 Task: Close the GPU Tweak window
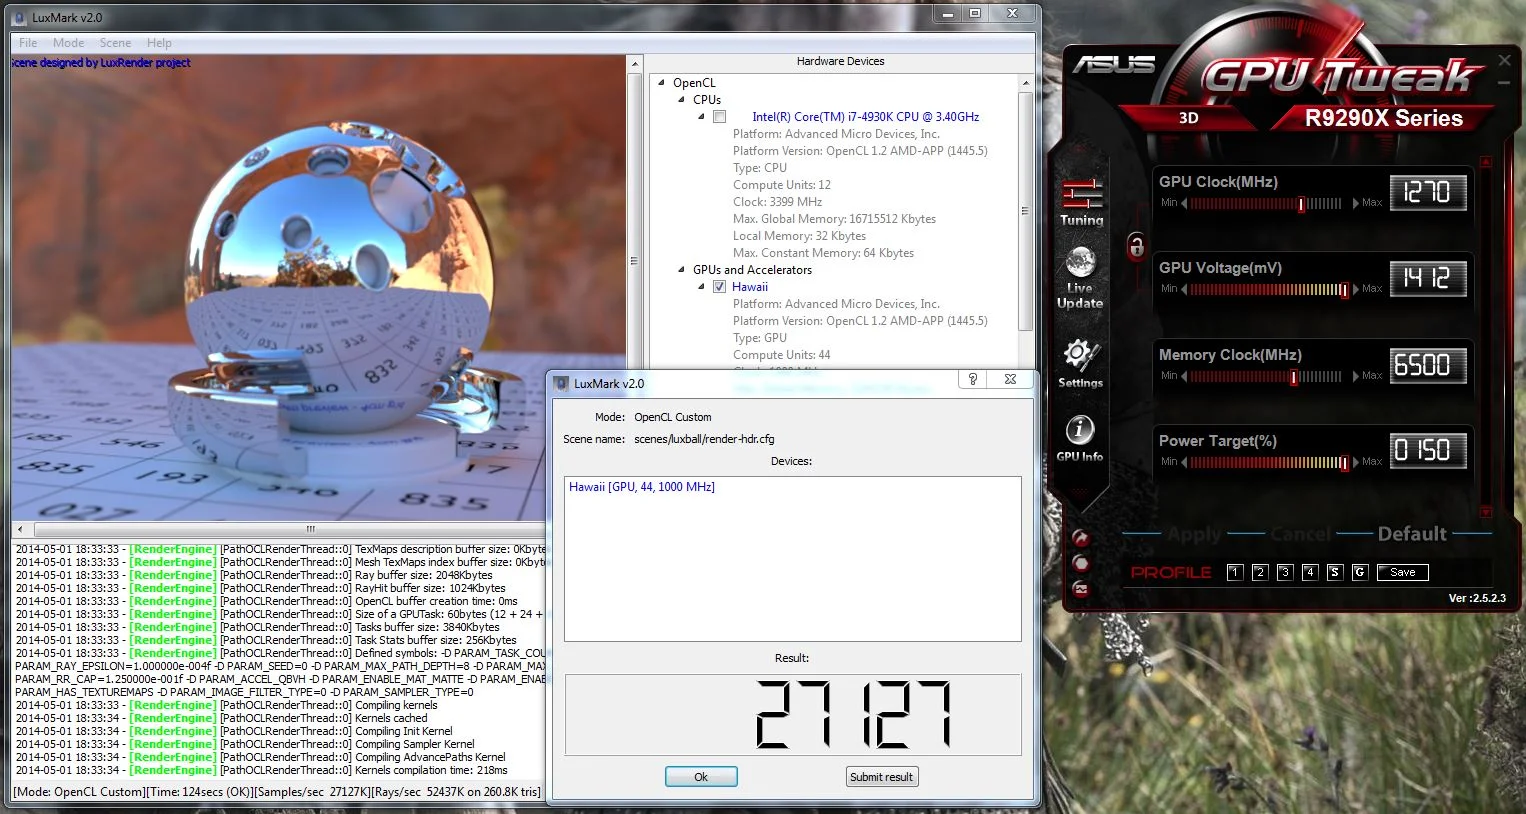(1504, 61)
